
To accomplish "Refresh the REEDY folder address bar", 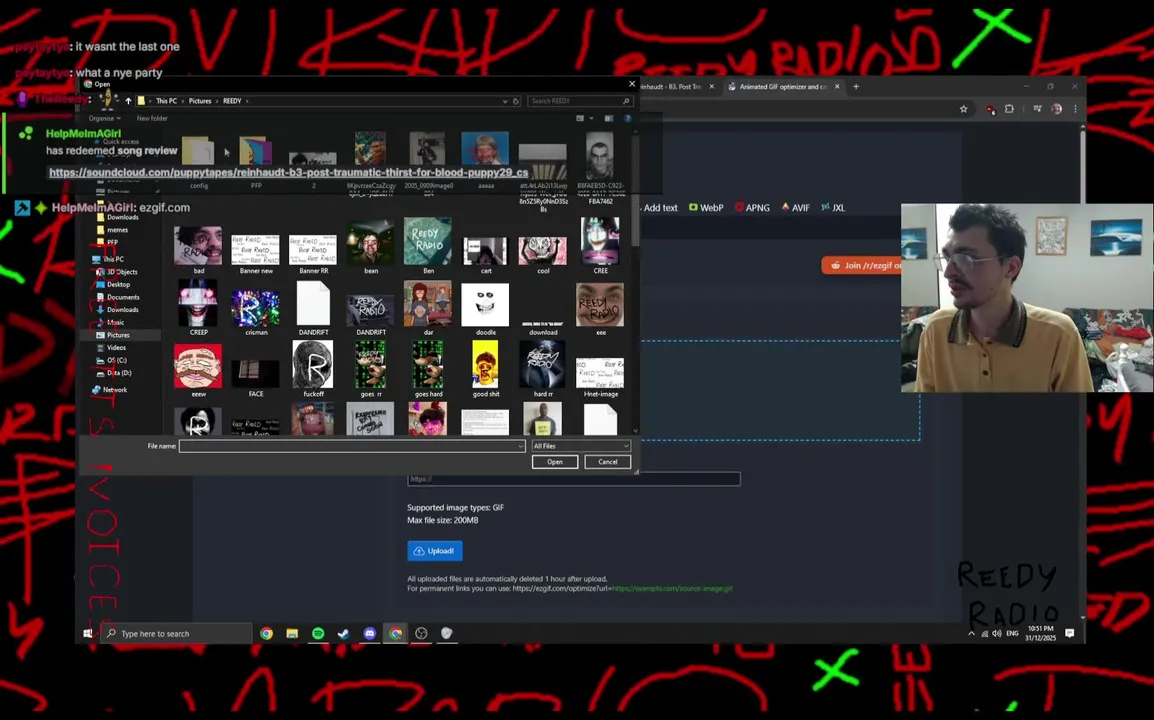I will (516, 101).
